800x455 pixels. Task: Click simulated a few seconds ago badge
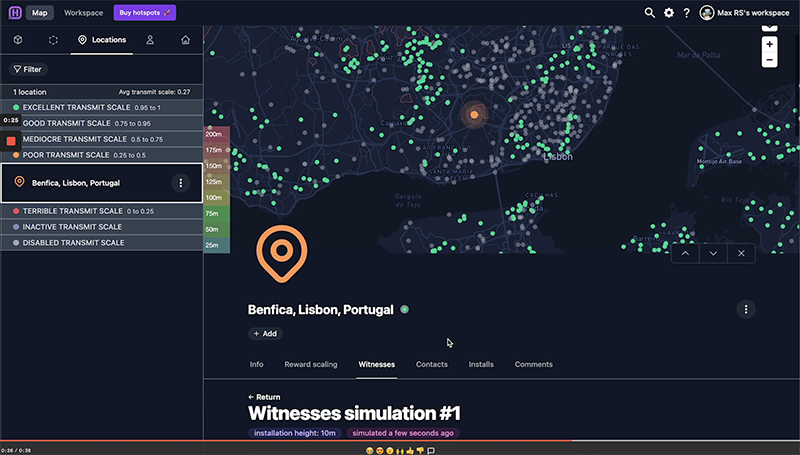tap(403, 433)
